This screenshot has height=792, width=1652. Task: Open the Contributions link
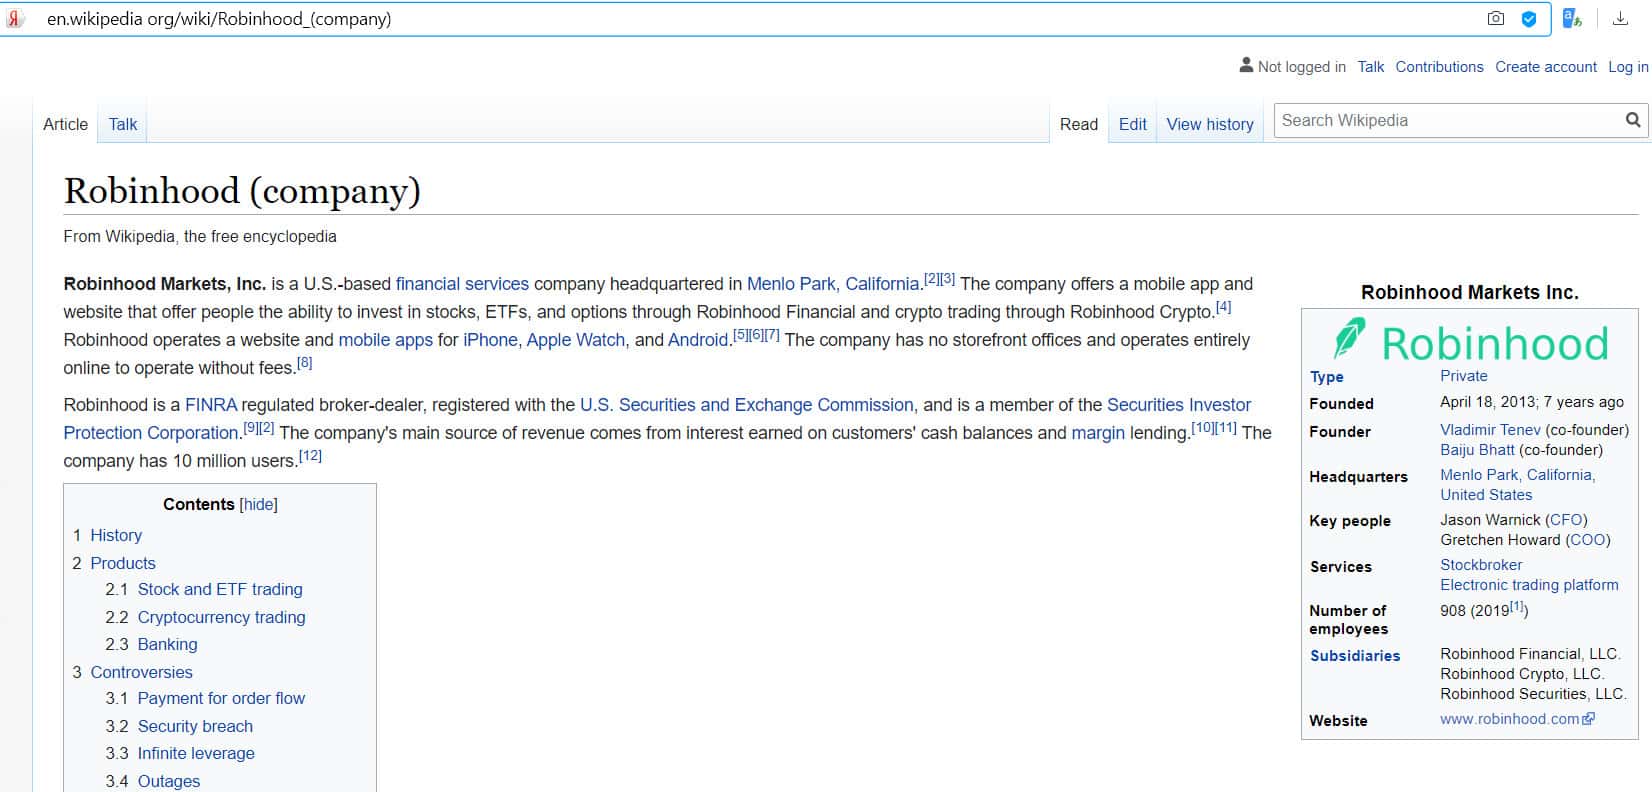point(1439,66)
